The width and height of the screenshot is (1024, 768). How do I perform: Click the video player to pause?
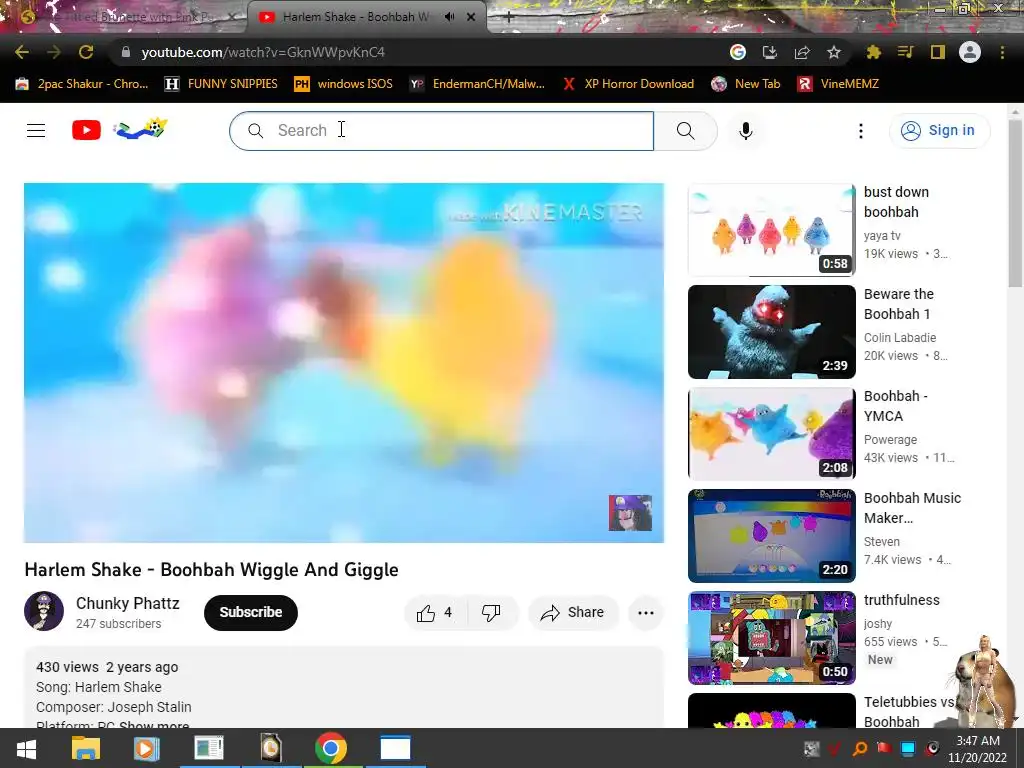344,362
